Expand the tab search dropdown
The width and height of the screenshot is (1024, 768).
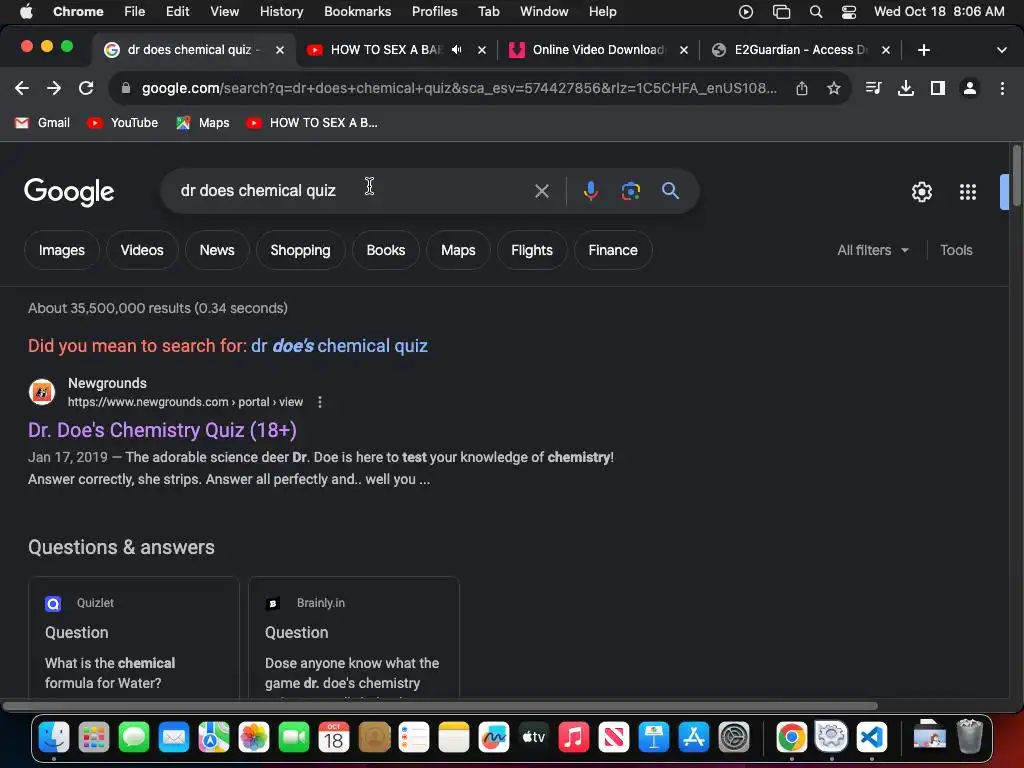[1001, 50]
